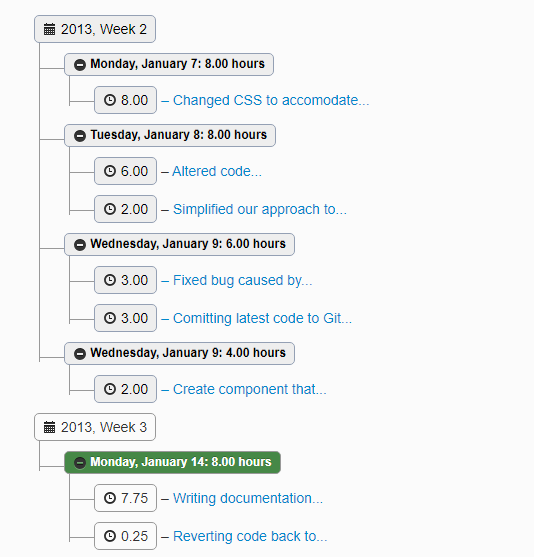The height and width of the screenshot is (557, 534).
Task: Click calendar icon beside 2013, Week 2
Action: [x=49, y=29]
